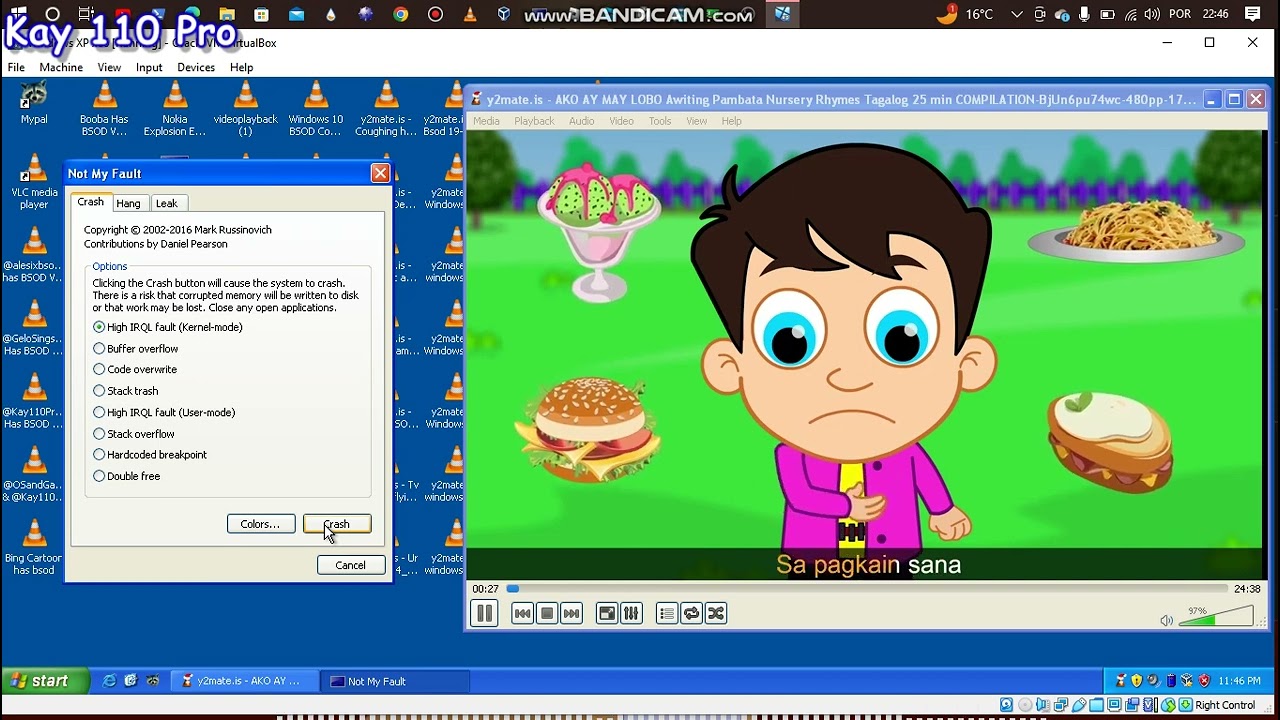Select VLC media player desktop shortcut
Screen dimensions: 1280x720
point(34,181)
